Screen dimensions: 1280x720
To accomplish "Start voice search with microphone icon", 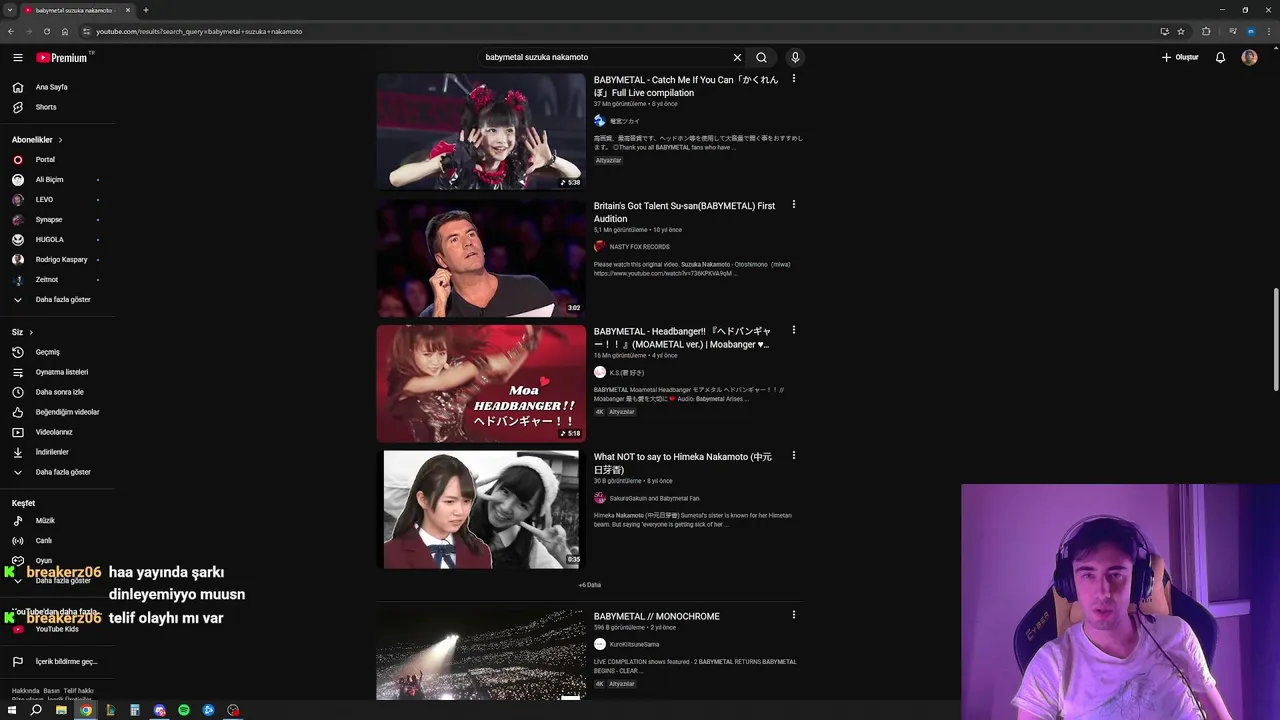I will pyautogui.click(x=795, y=57).
